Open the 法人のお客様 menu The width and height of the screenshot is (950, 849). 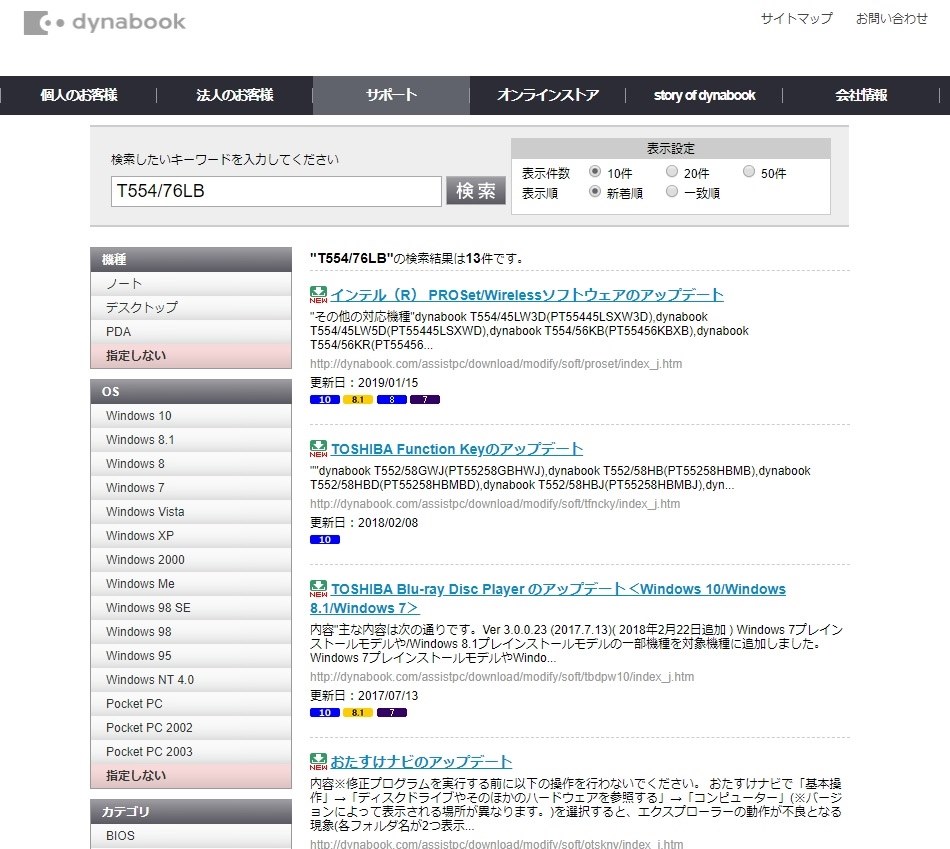(x=233, y=95)
